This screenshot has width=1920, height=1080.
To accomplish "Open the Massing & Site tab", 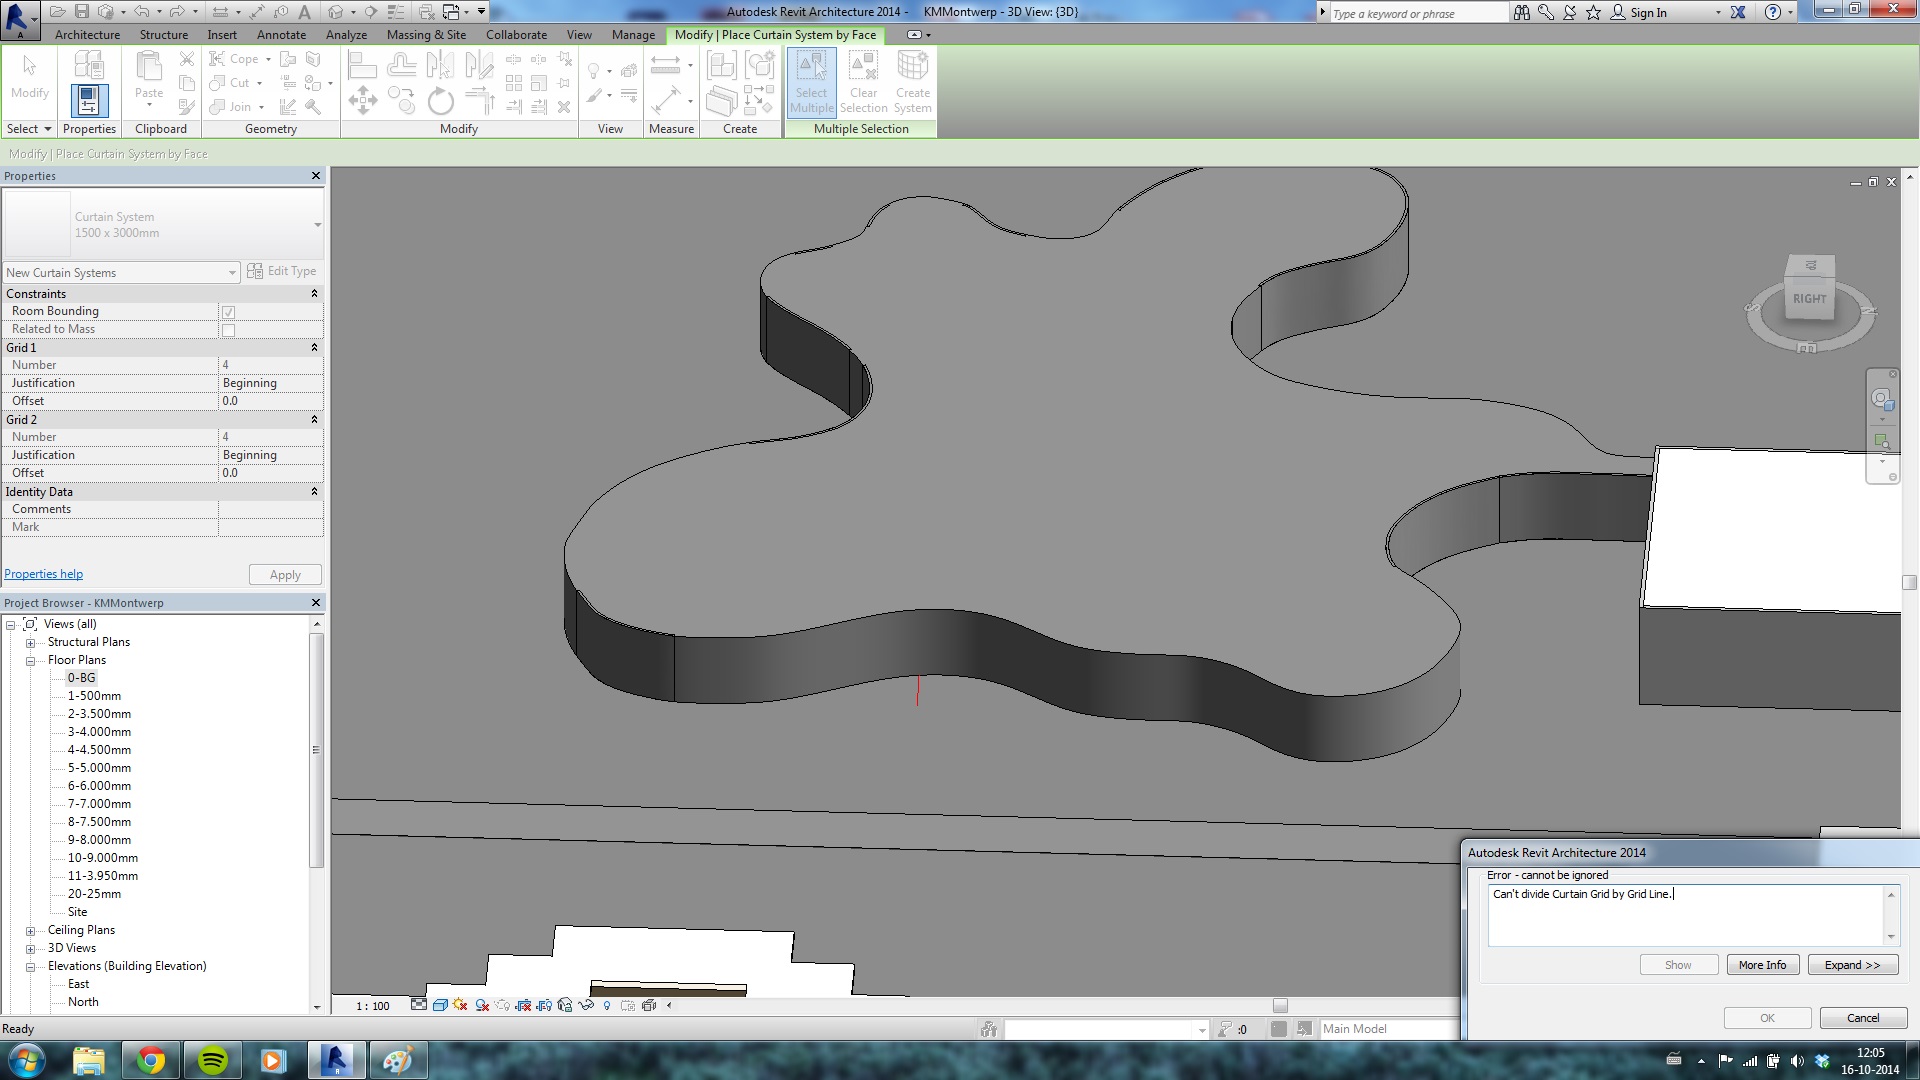I will pyautogui.click(x=426, y=35).
